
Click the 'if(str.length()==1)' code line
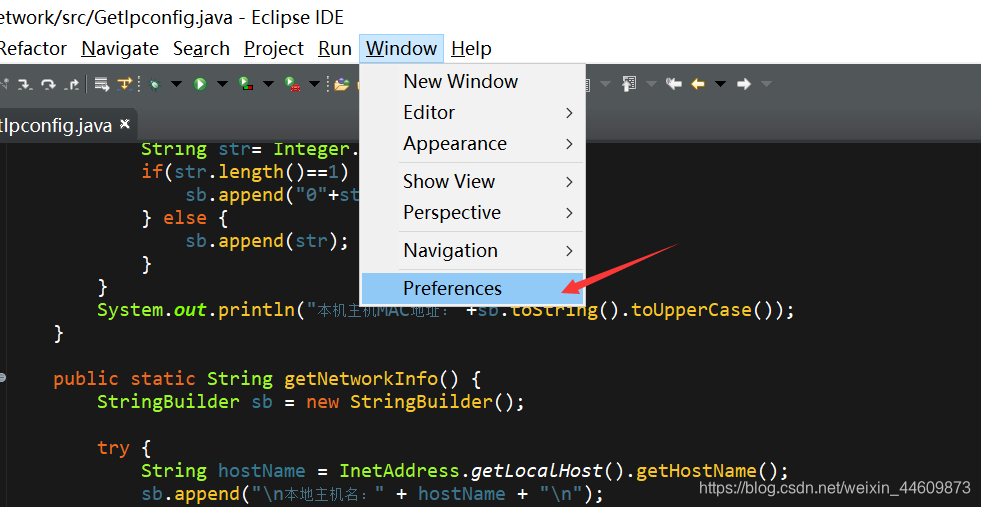(x=245, y=172)
